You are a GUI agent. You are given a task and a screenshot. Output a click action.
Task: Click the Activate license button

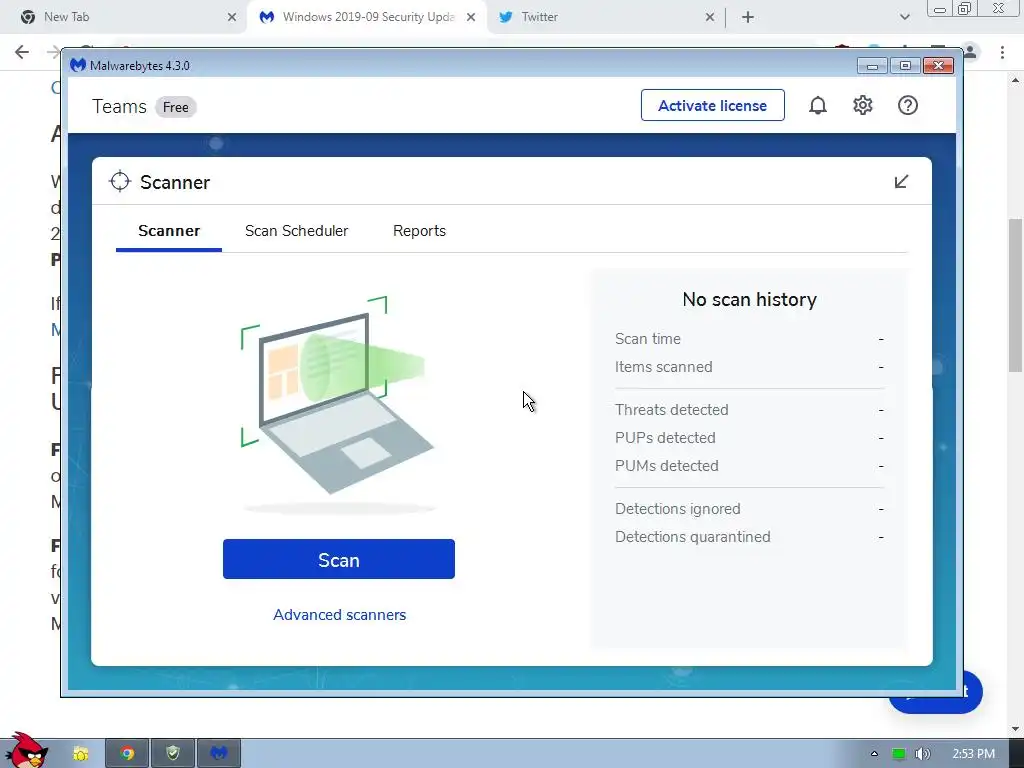pyautogui.click(x=712, y=105)
